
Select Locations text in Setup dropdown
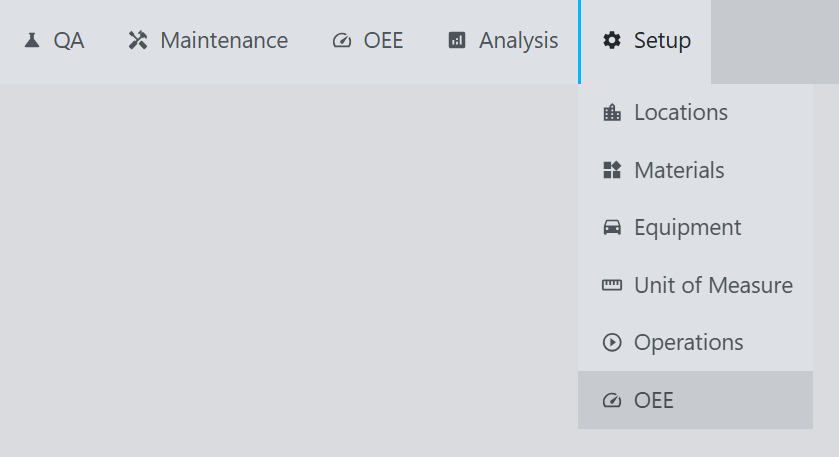[681, 112]
